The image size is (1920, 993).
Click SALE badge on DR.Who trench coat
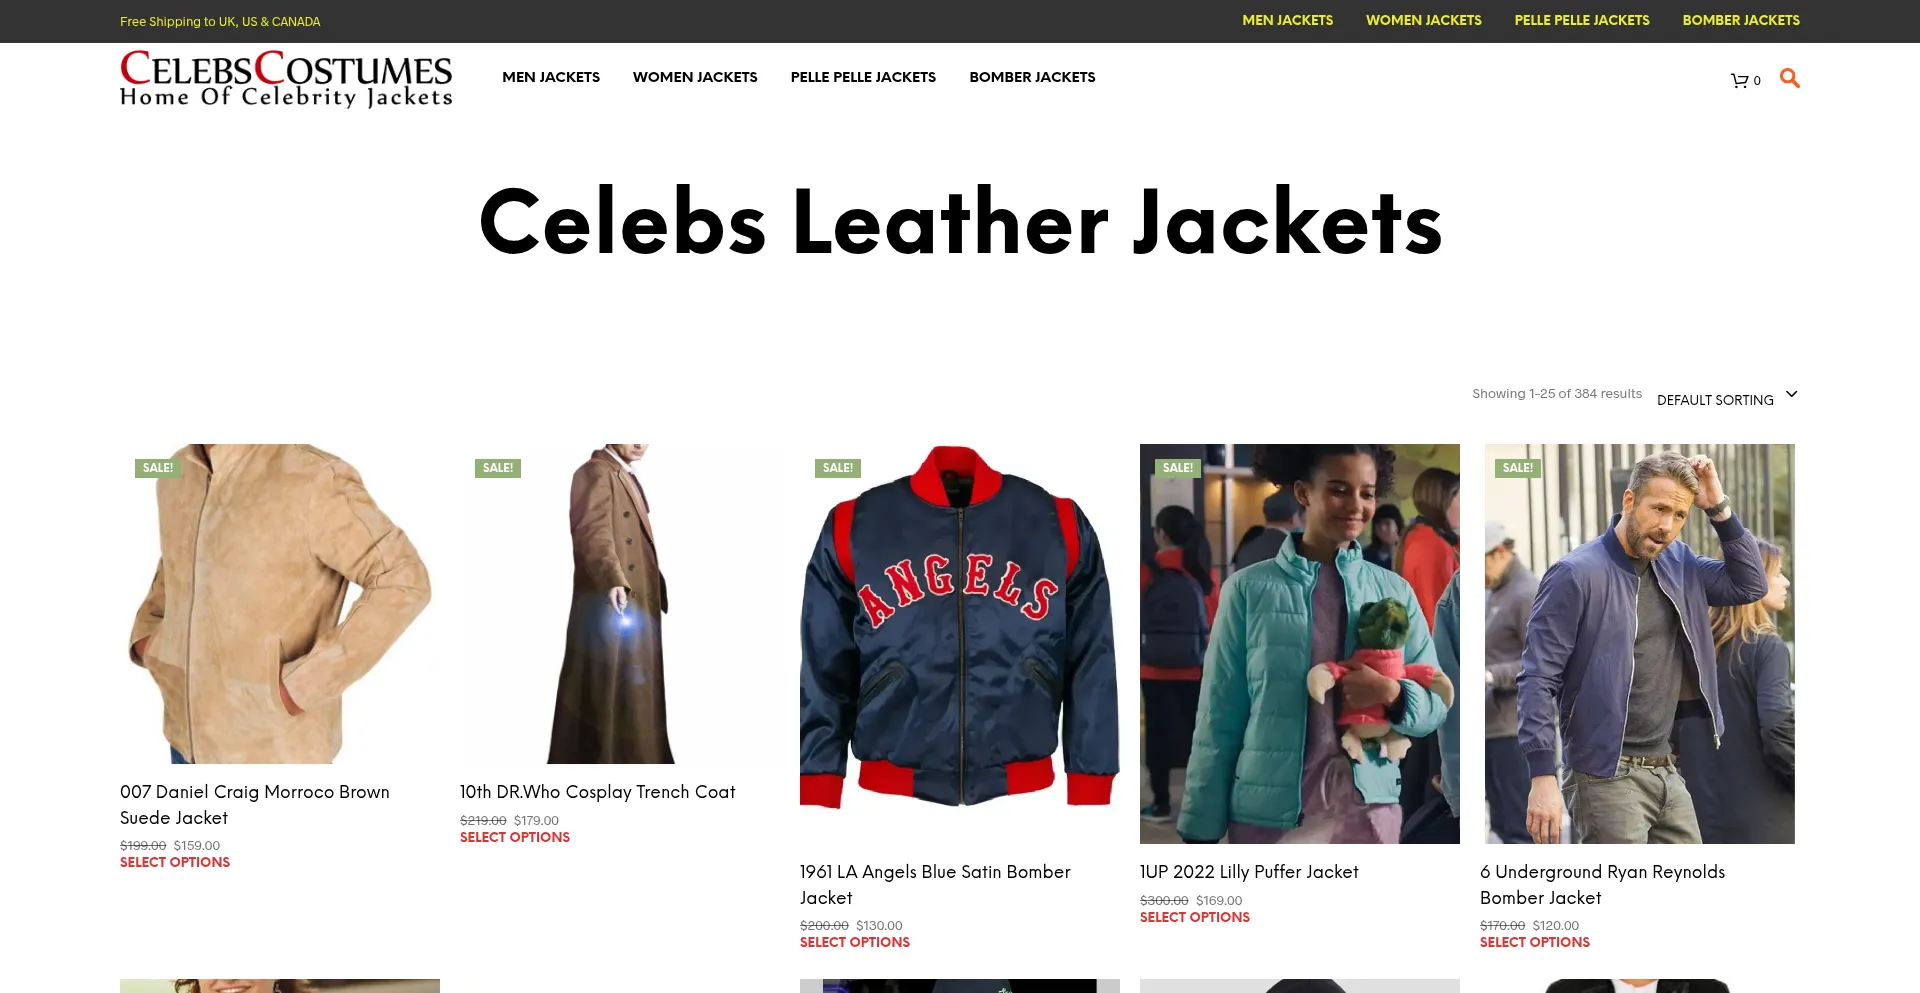tap(498, 468)
